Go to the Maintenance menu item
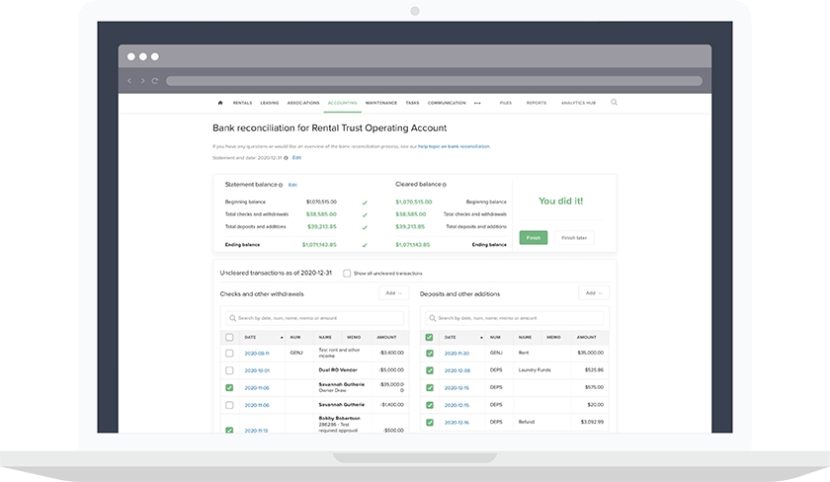Screen dimensions: 830x482 click(381, 103)
